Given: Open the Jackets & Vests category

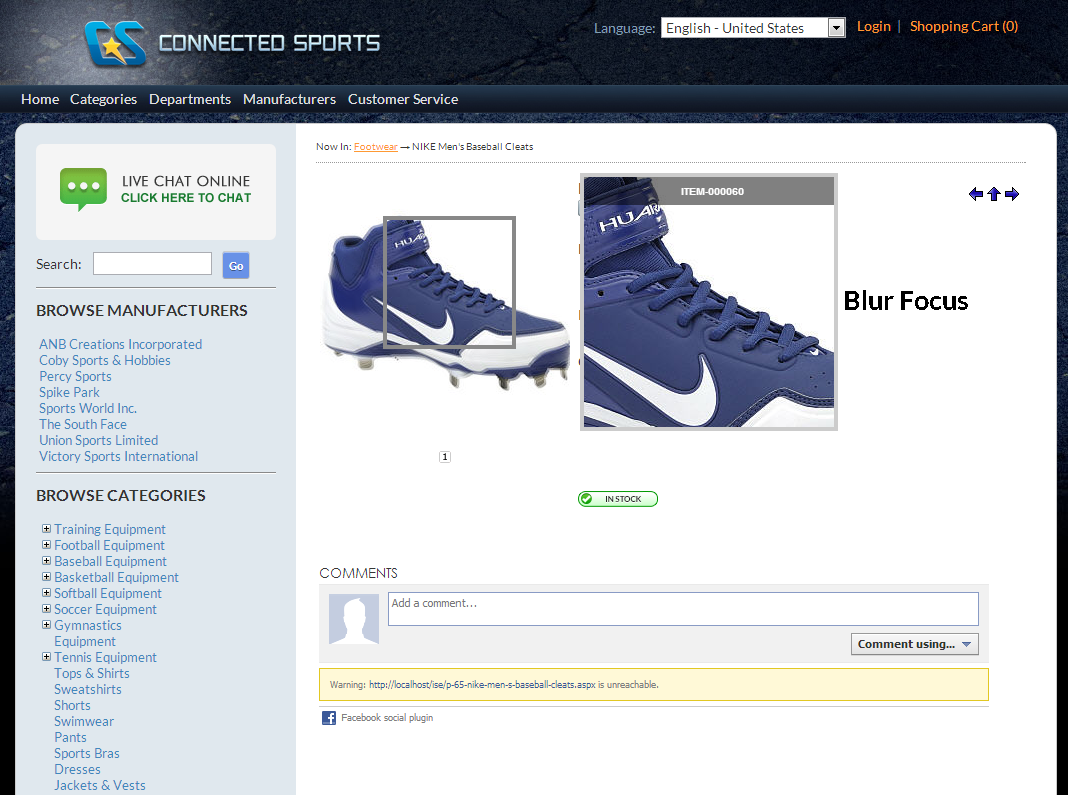Looking at the screenshot, I should 100,785.
